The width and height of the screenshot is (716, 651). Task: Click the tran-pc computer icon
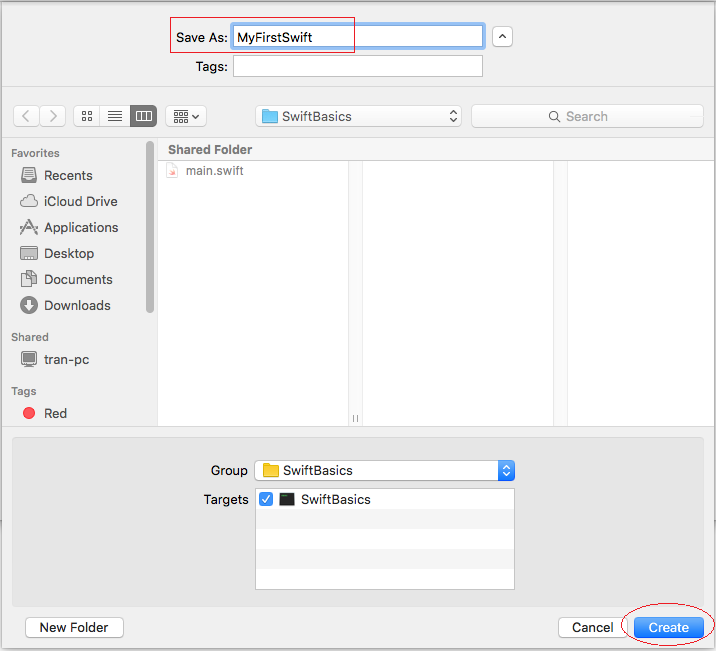[29, 359]
